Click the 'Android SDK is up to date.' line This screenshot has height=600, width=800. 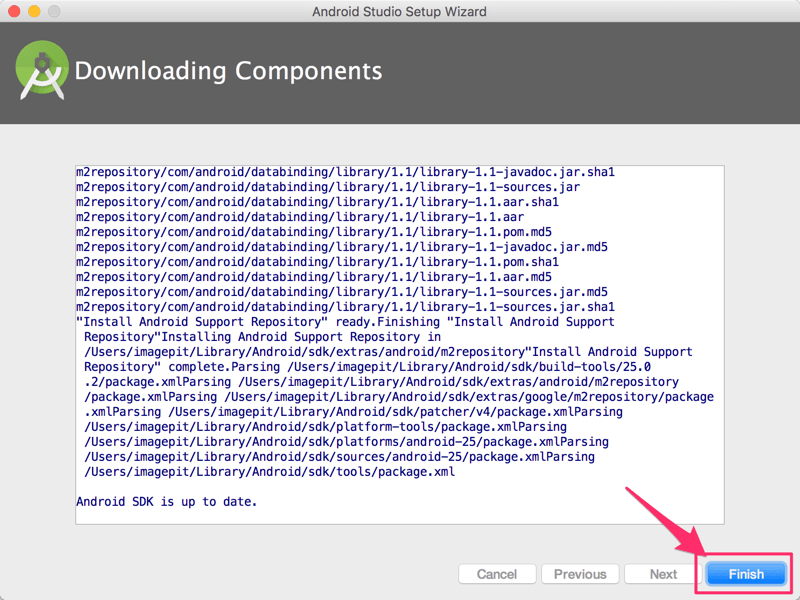(166, 502)
